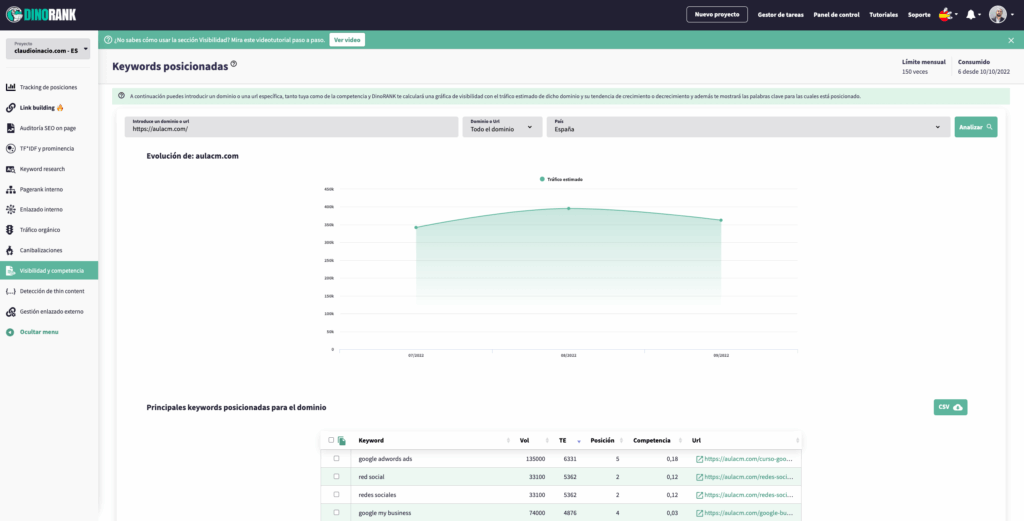Screen dimensions: 1024x521
Task: Toggle the select-all checkbox in table header
Action: [331, 440]
